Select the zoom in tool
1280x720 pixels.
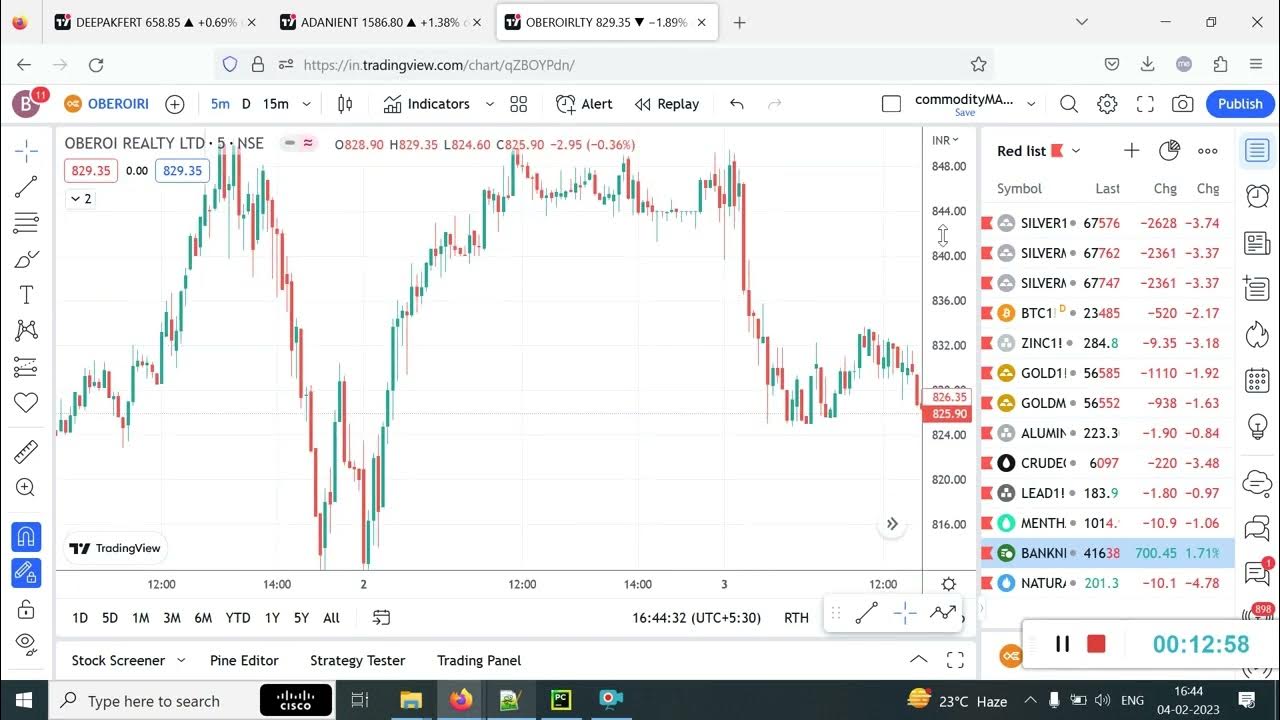pos(26,488)
